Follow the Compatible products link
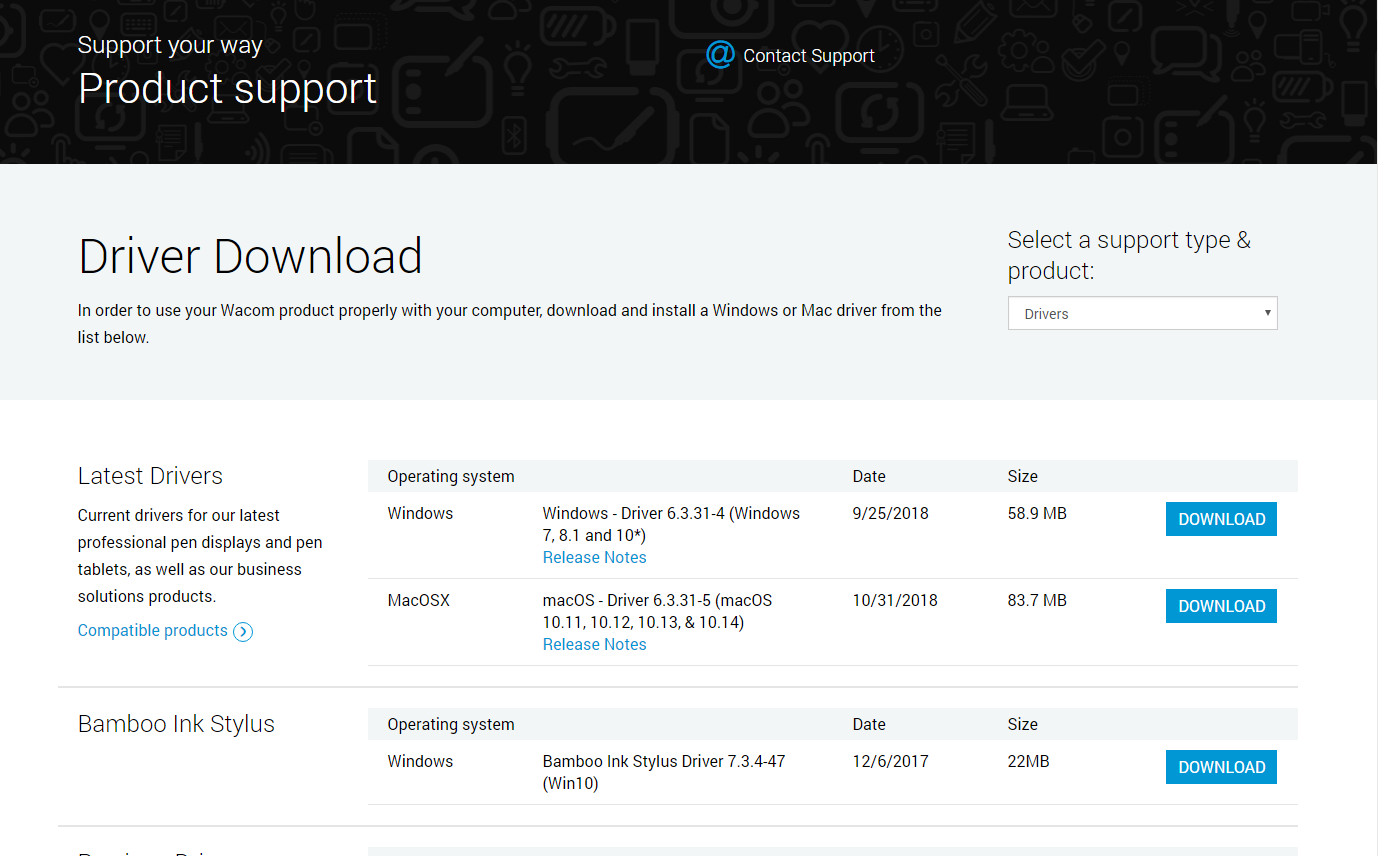The width and height of the screenshot is (1394, 856). [x=153, y=630]
